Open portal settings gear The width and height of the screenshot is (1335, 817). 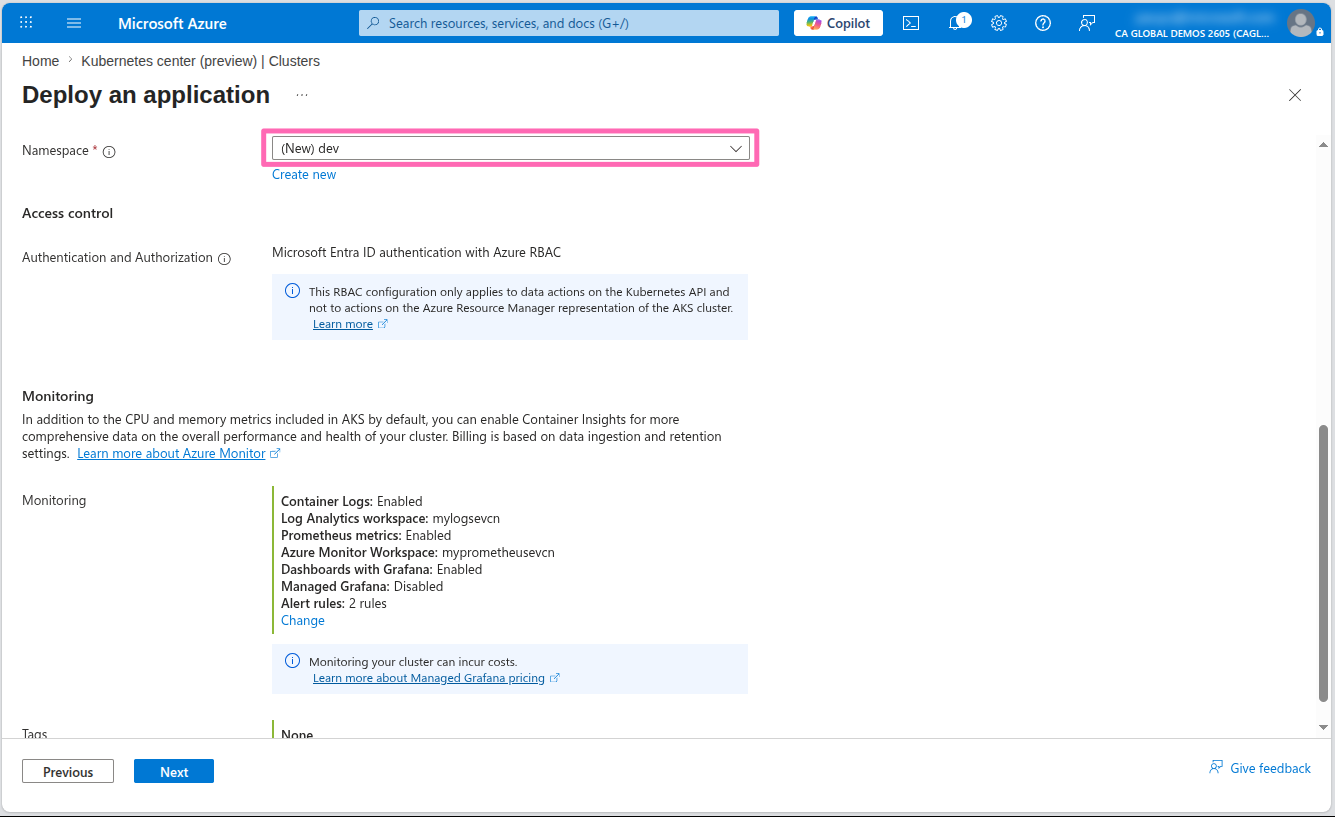click(999, 23)
